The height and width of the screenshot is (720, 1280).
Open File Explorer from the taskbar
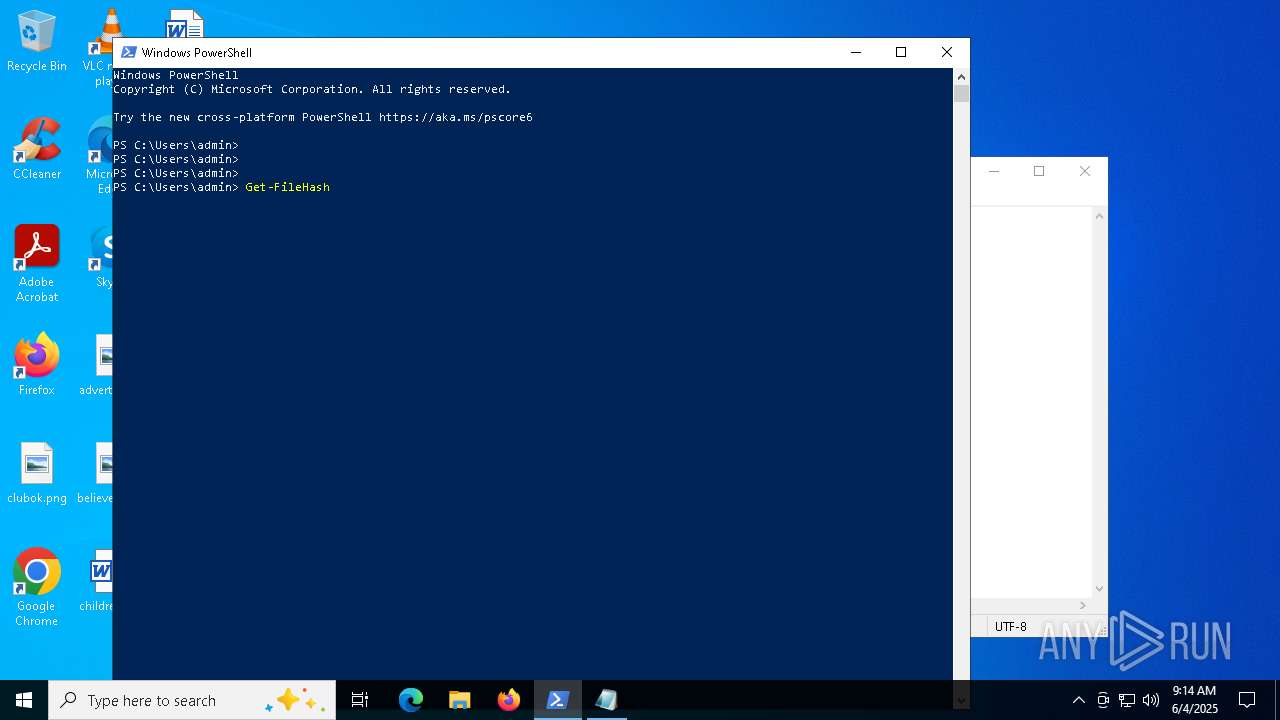[x=460, y=700]
